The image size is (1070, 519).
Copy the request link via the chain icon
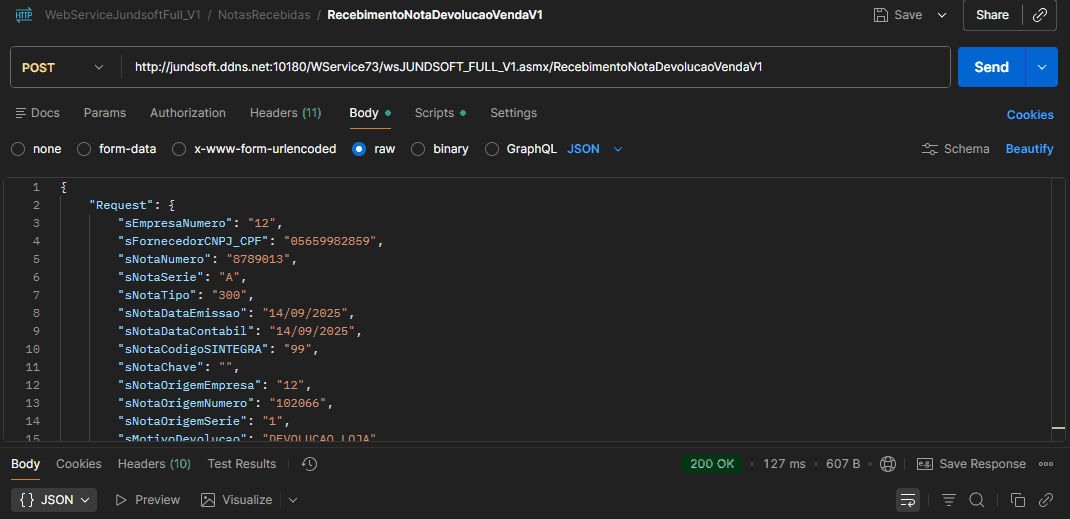point(1041,15)
